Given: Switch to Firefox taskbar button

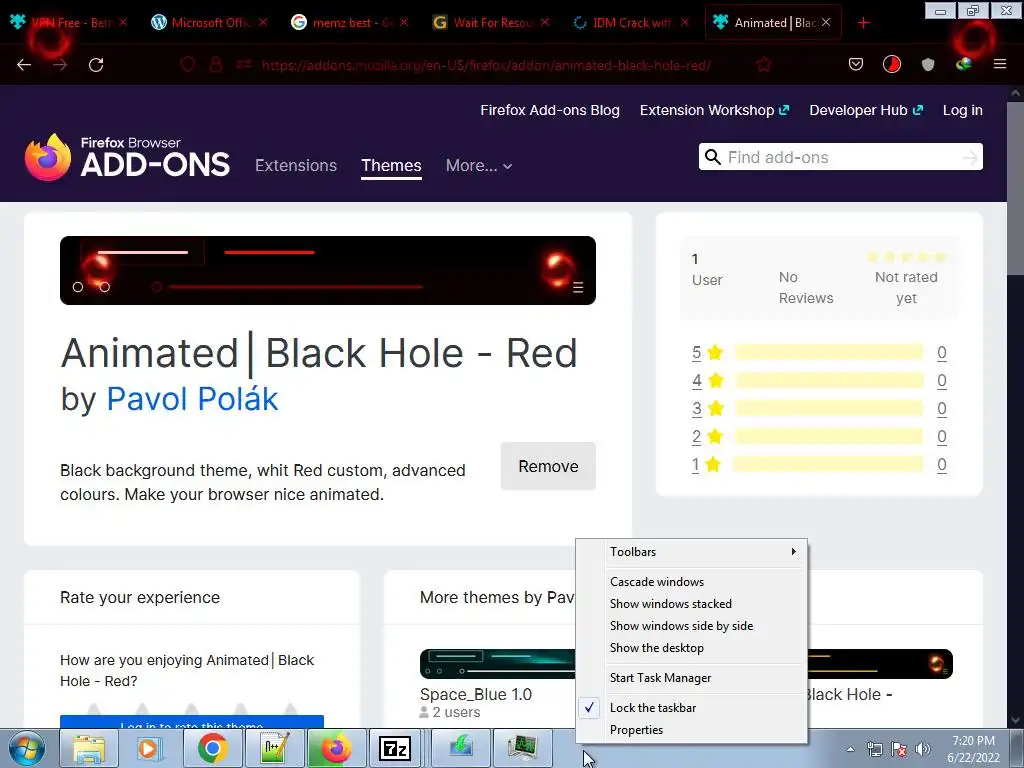Looking at the screenshot, I should [x=336, y=748].
